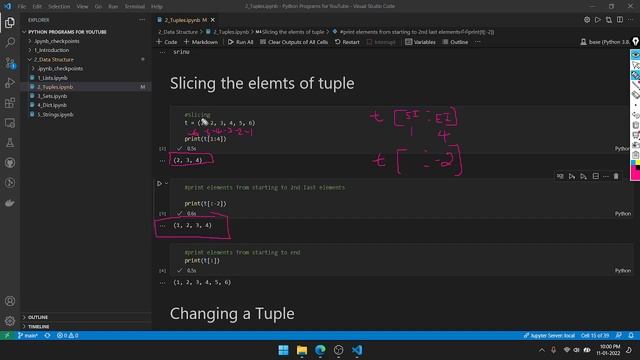640x360 pixels.
Task: Open the Terminal menu
Action: click(x=135, y=7)
